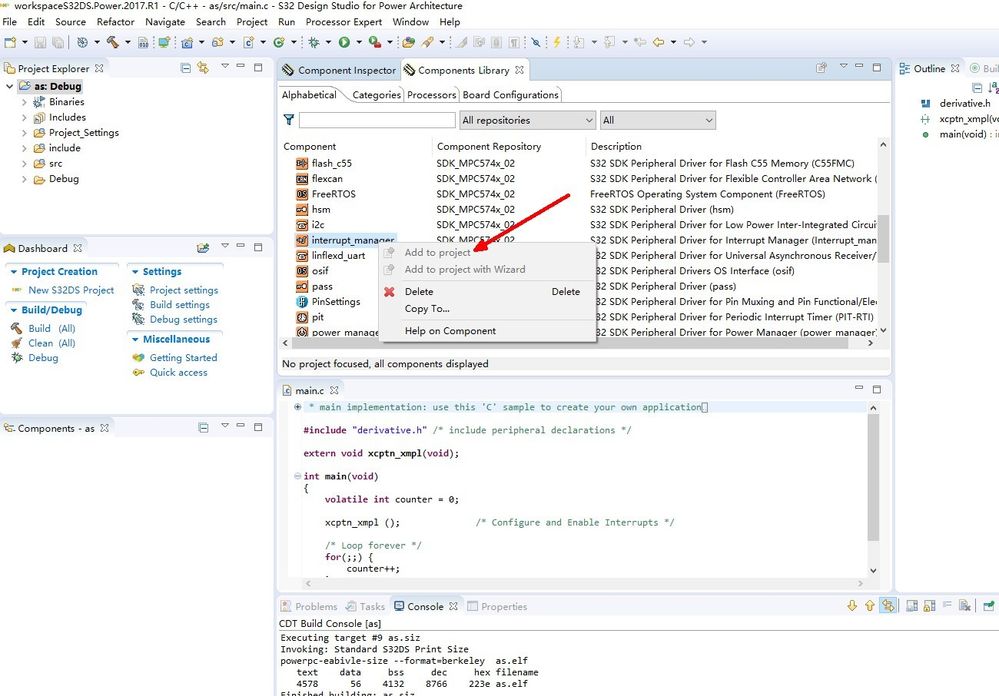The width and height of the screenshot is (999, 696).
Task: Select derivative.h in the Outline
Action: [x=965, y=103]
